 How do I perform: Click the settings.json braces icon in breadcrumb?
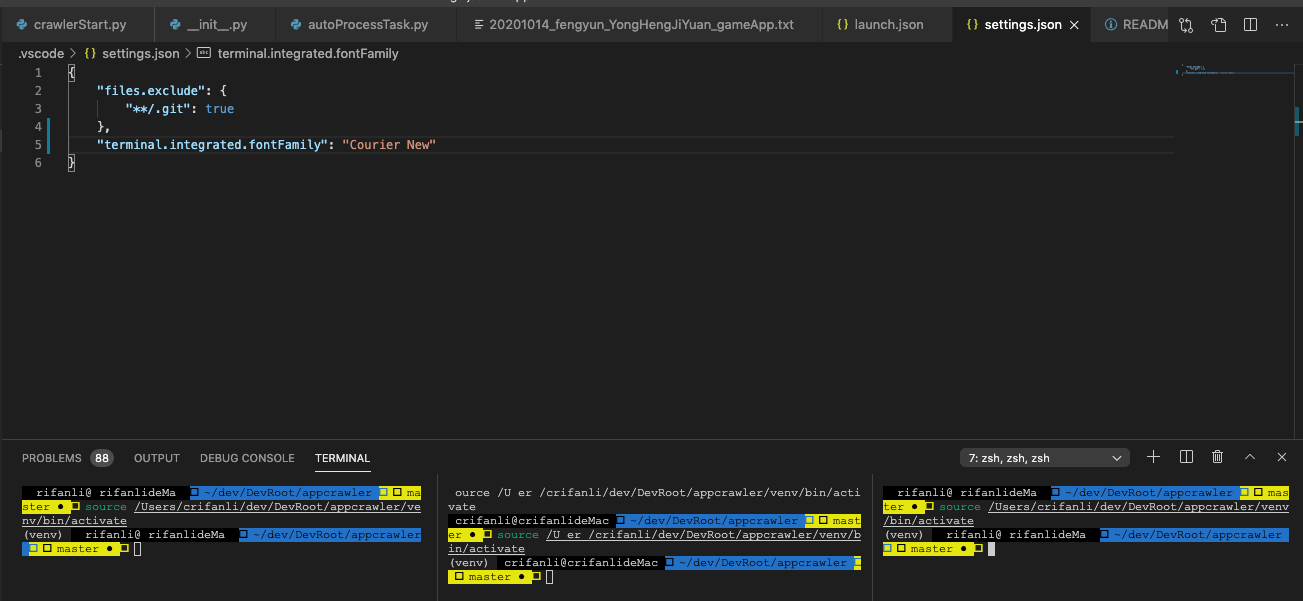91,54
